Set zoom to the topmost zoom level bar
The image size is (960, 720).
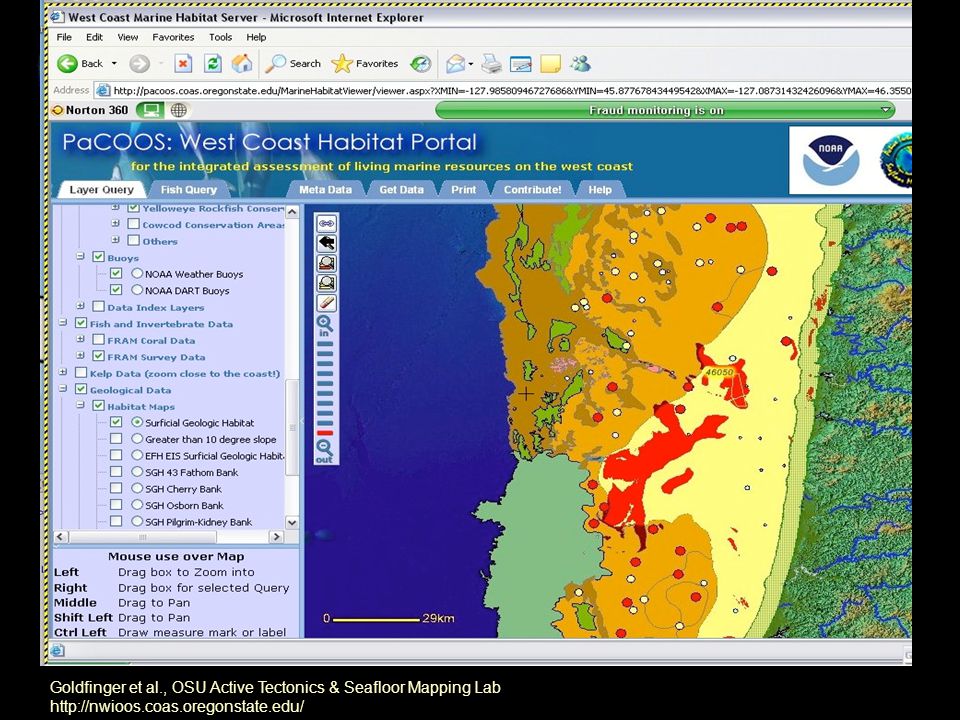(x=325, y=344)
